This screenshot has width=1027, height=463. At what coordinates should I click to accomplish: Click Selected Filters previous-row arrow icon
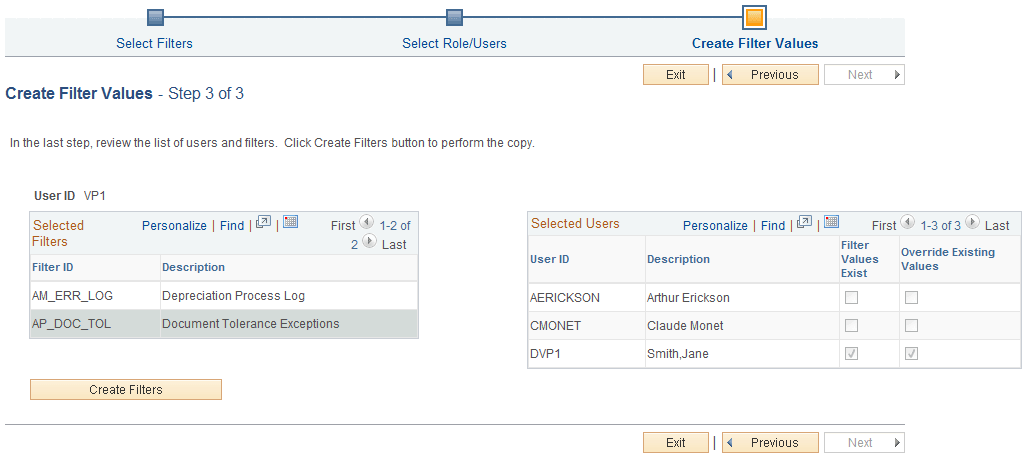point(366,223)
